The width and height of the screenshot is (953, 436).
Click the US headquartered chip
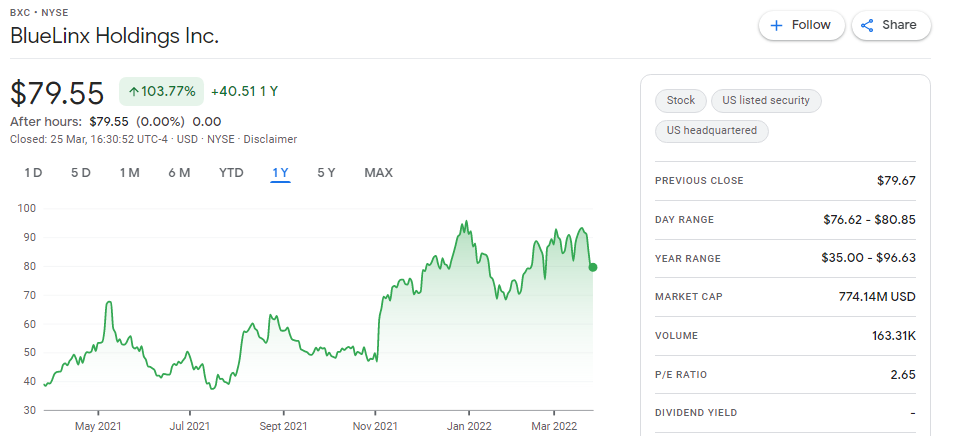(712, 131)
